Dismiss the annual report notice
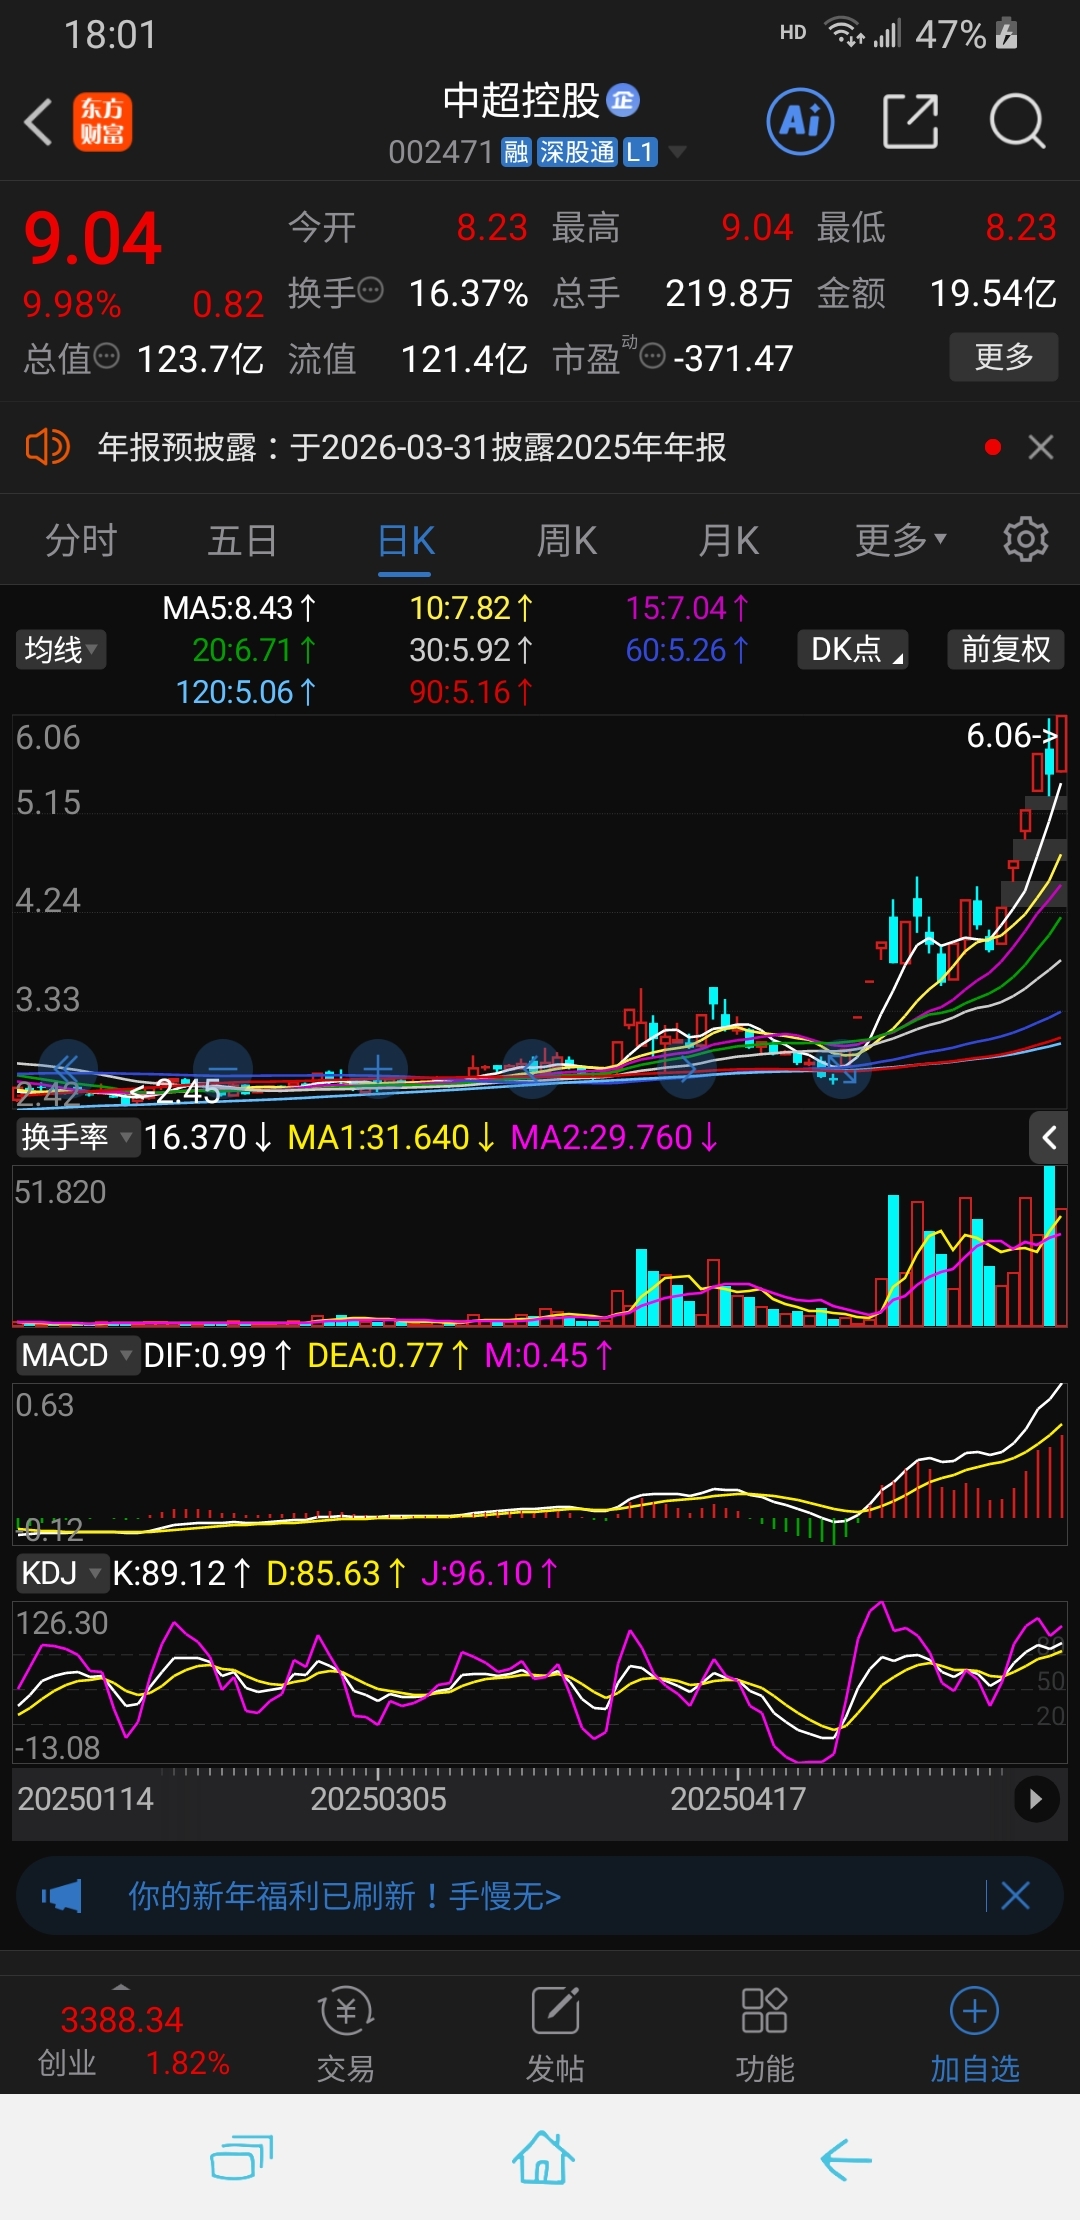The height and width of the screenshot is (2220, 1080). 1041,447
